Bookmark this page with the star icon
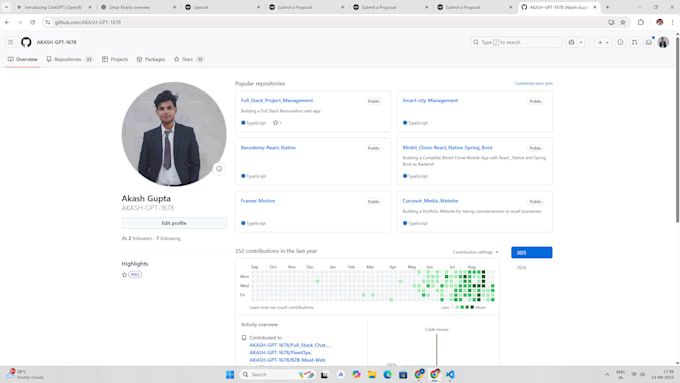This screenshot has height=383, width=680. (623, 22)
